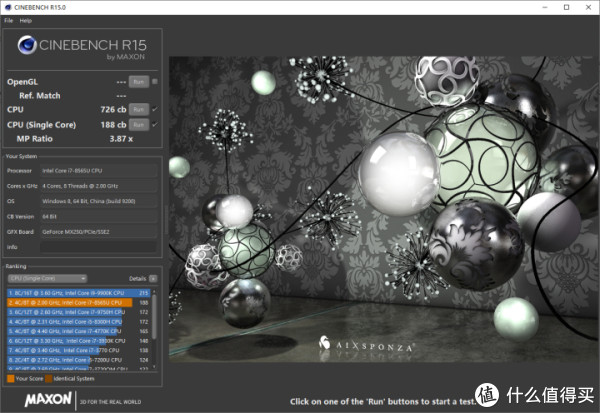Click the orange Your Score swatch
Screen dimensions: 600x413
pos(11,379)
